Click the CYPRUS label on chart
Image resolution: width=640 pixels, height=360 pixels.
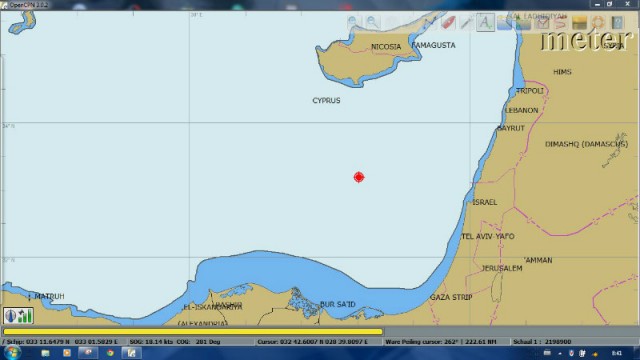coord(326,100)
